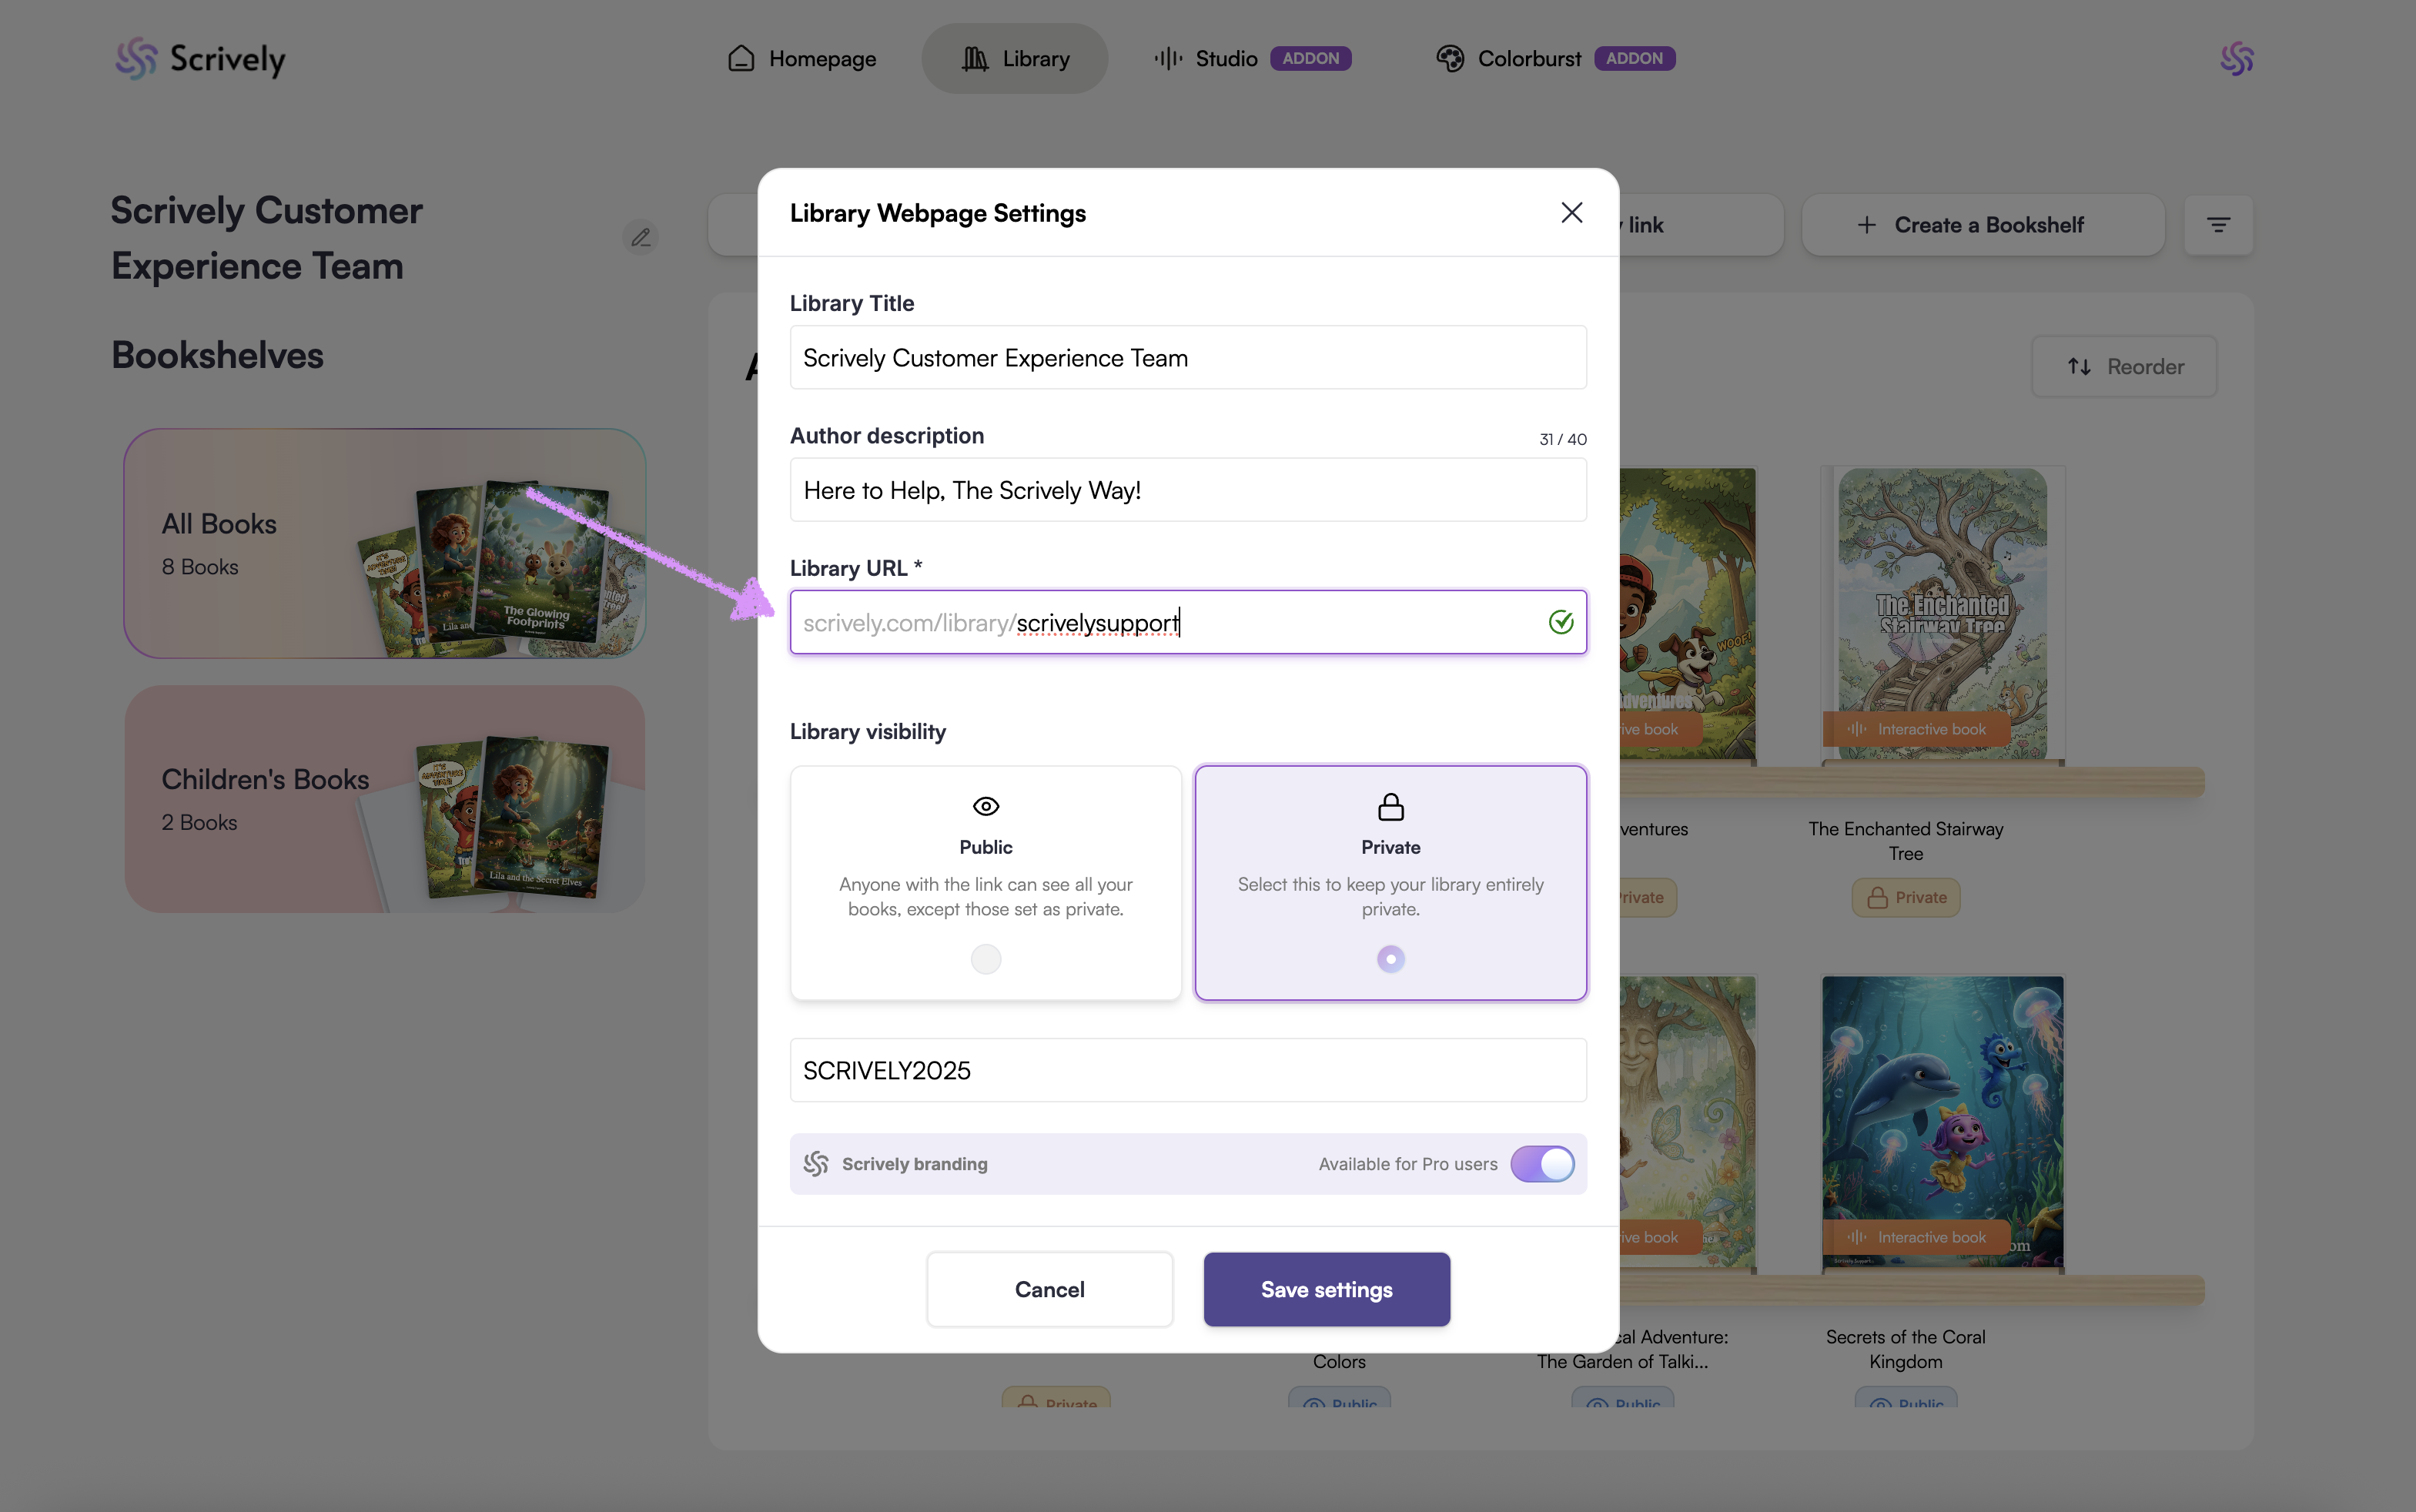The width and height of the screenshot is (2416, 1512).
Task: Click the eye icon in the Public option
Action: (985, 806)
